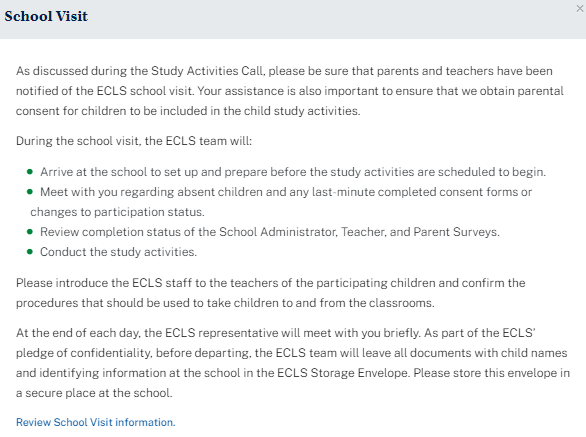The image size is (586, 437).
Task: Click the changes to participation status line
Action: (117, 212)
